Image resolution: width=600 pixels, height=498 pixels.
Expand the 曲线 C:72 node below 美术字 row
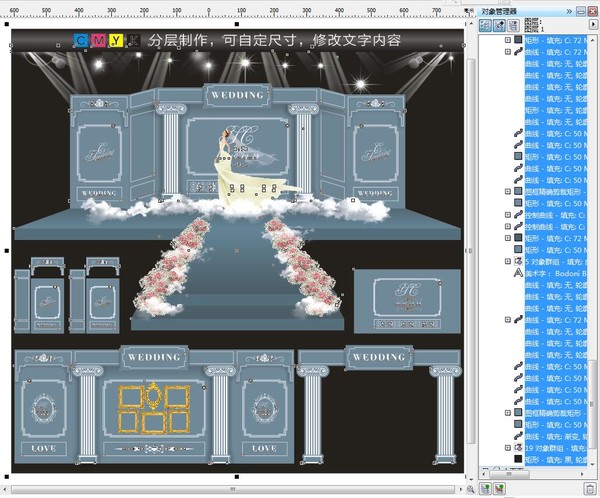(508, 320)
